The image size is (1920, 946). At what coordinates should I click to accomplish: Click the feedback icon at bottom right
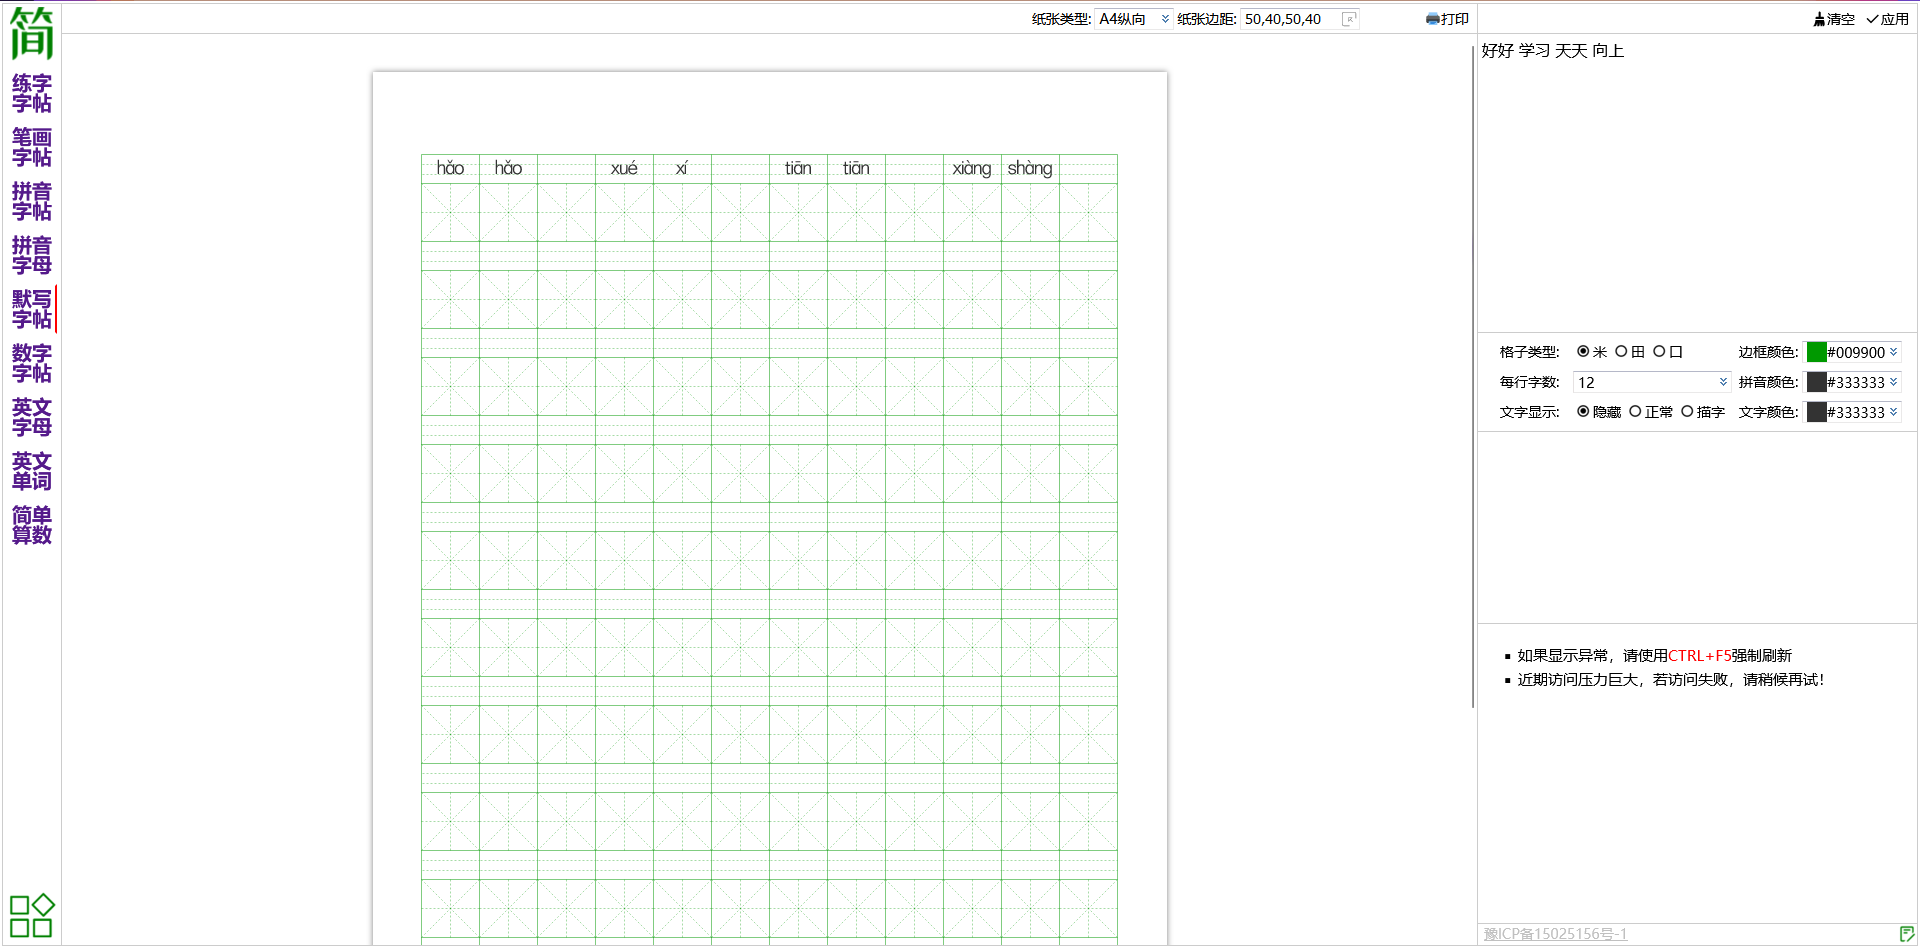tap(1906, 934)
